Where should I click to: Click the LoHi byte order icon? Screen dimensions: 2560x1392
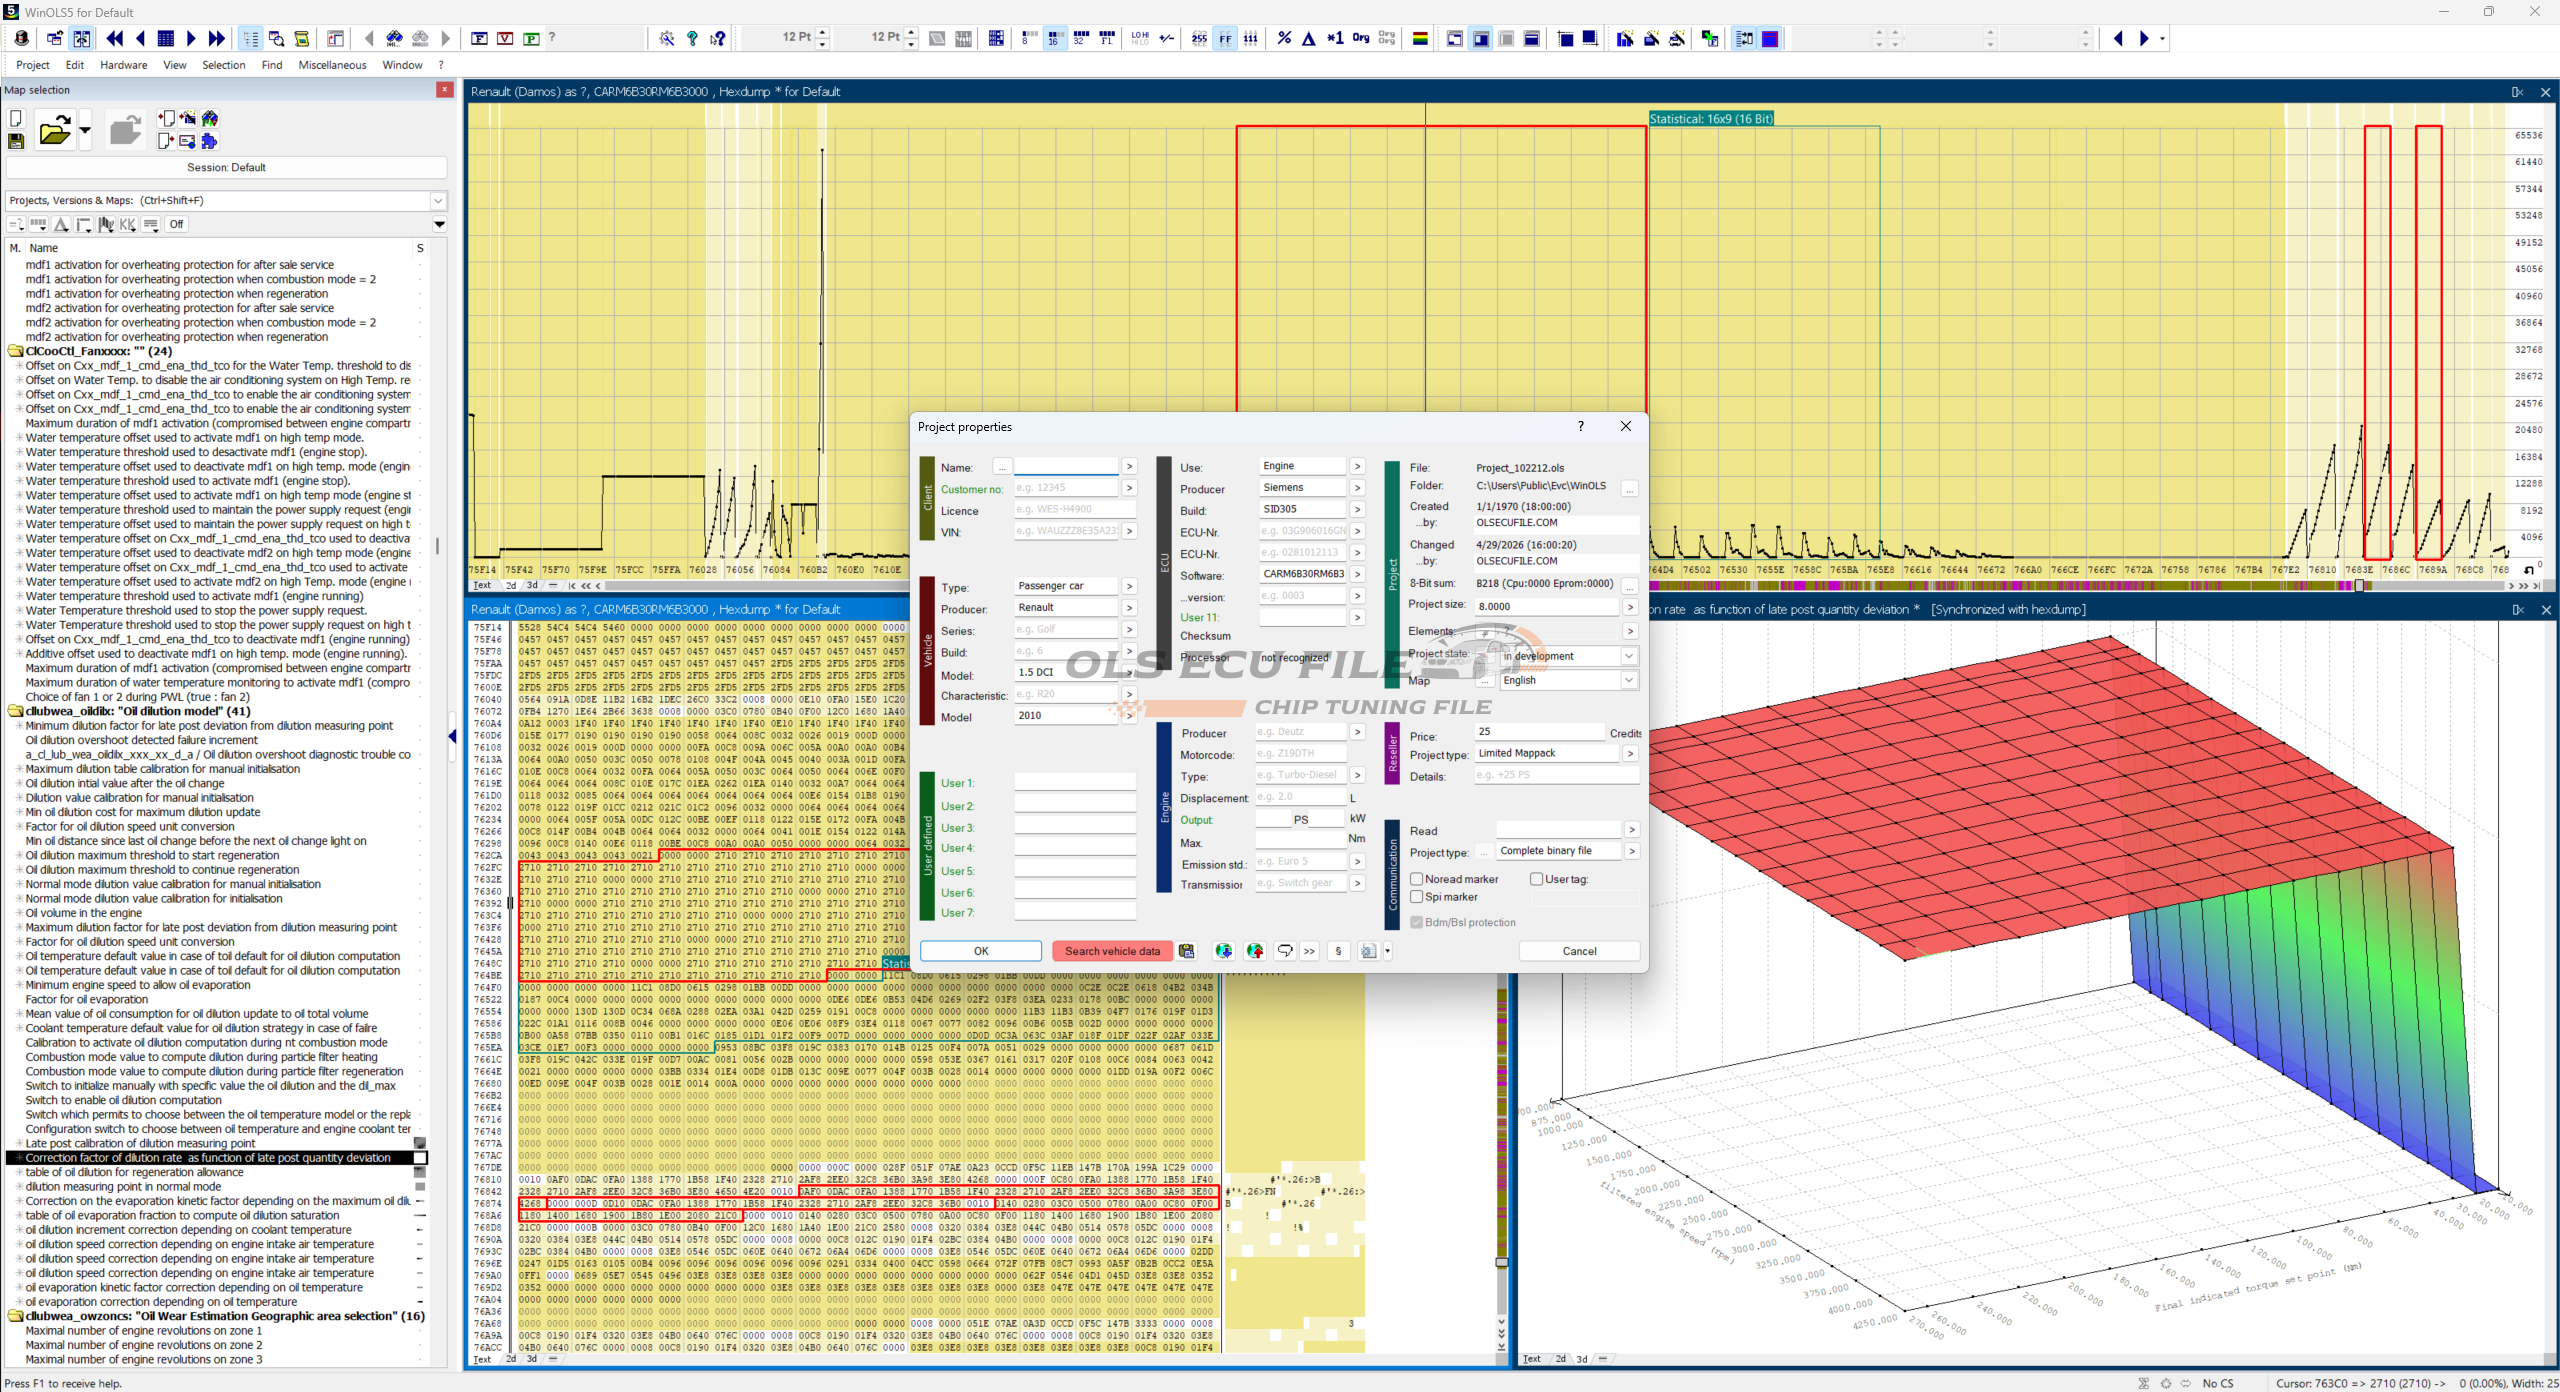(1140, 38)
